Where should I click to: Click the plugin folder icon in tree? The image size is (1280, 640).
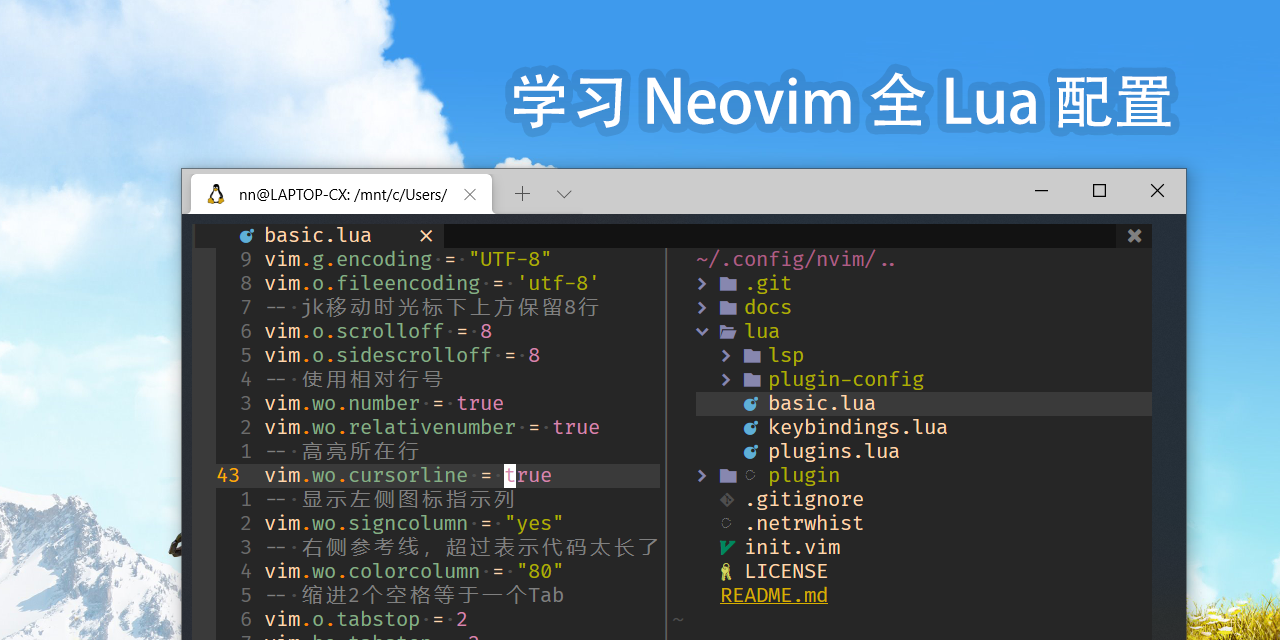coord(728,476)
